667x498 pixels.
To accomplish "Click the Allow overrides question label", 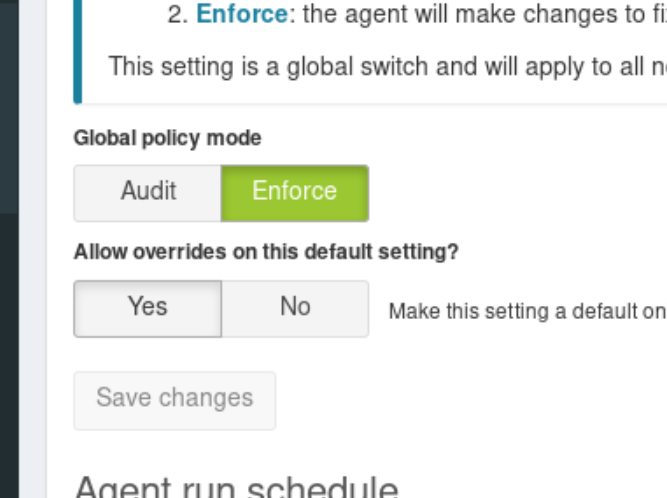I will tap(266, 252).
